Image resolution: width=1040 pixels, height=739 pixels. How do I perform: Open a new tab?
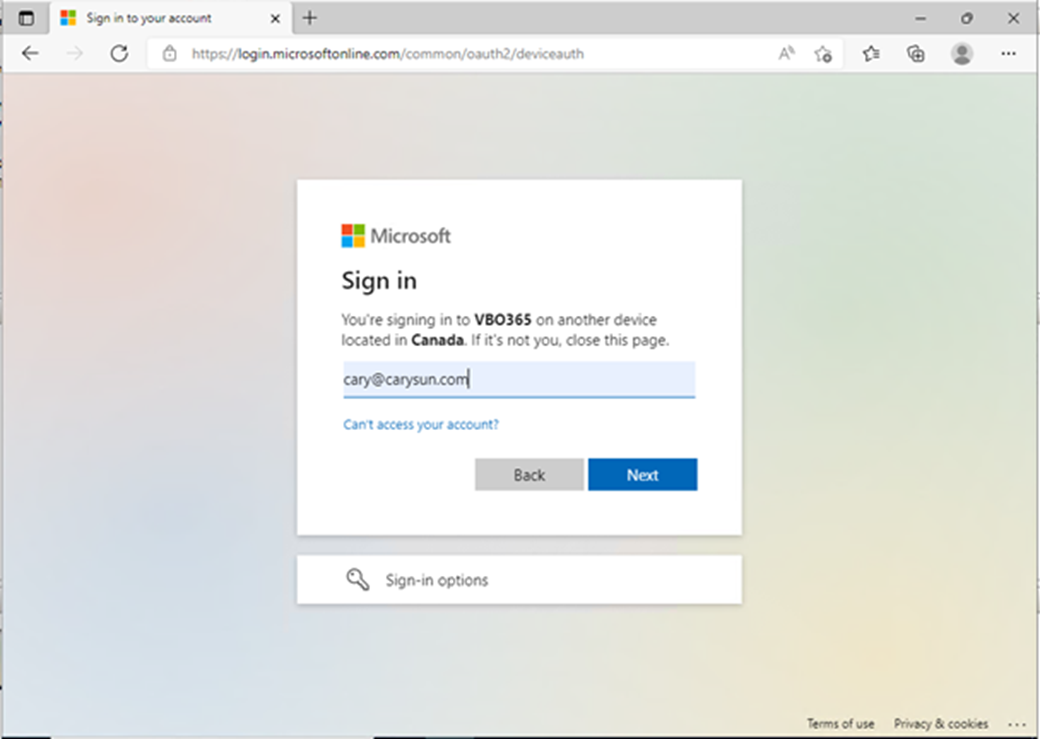tap(310, 18)
